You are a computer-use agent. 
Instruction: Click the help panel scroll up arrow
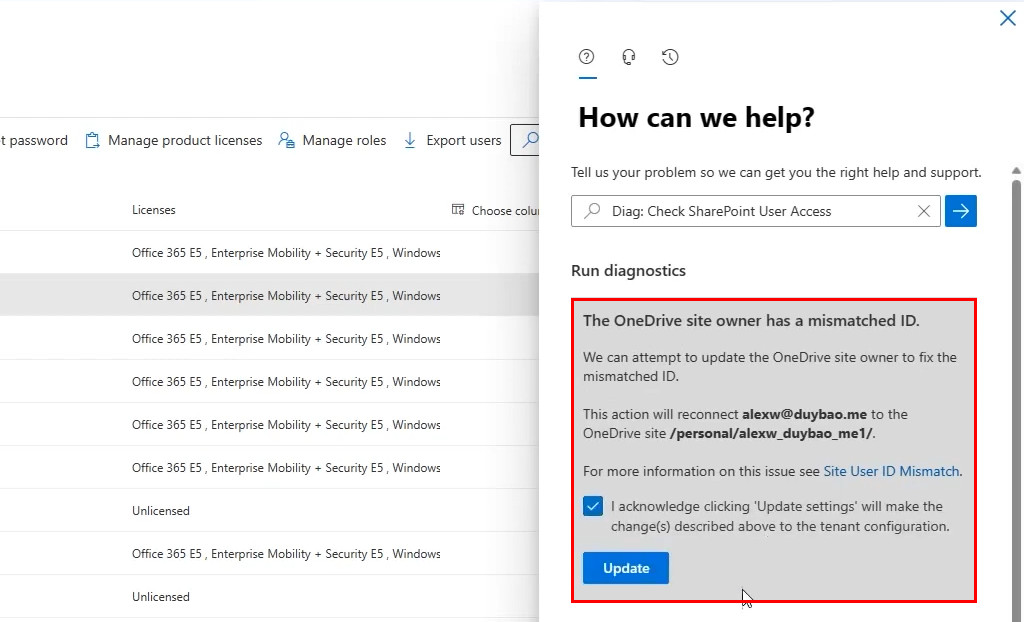pyautogui.click(x=1016, y=171)
